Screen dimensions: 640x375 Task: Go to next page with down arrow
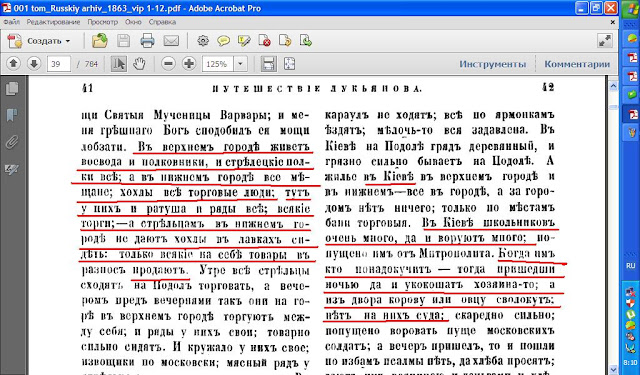34,64
